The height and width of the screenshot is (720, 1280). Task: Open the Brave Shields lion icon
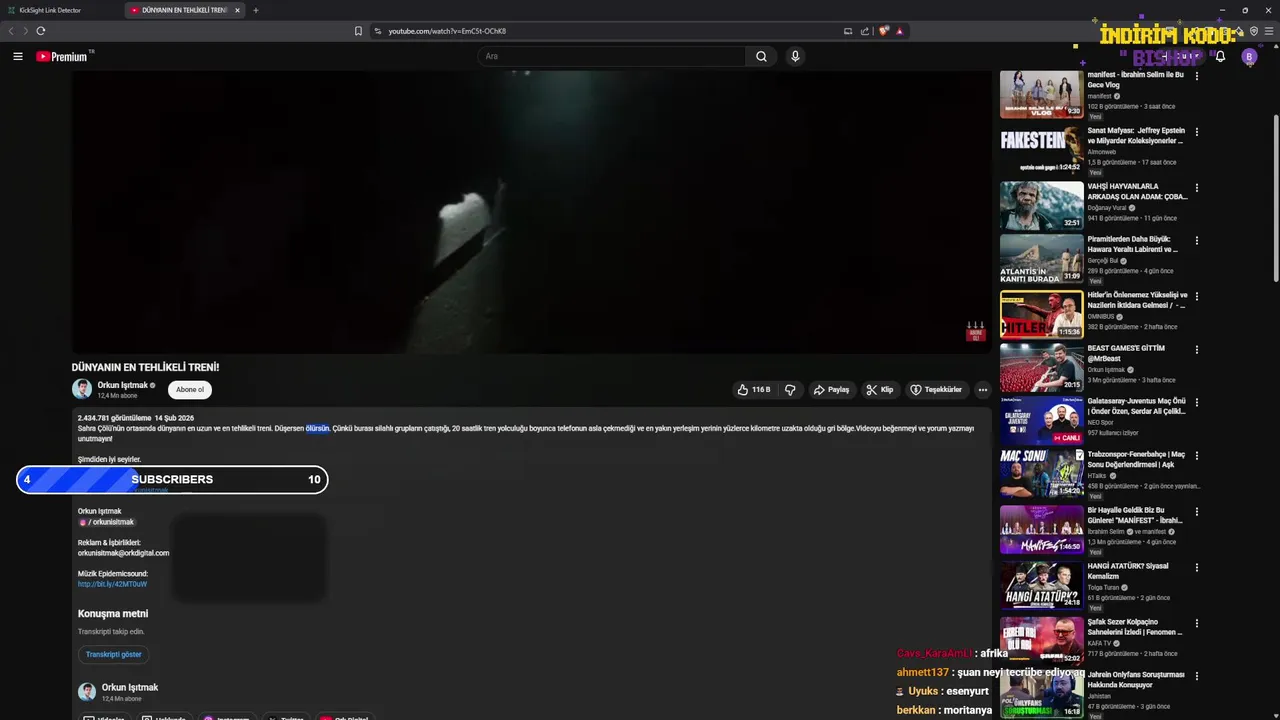pyautogui.click(x=884, y=31)
